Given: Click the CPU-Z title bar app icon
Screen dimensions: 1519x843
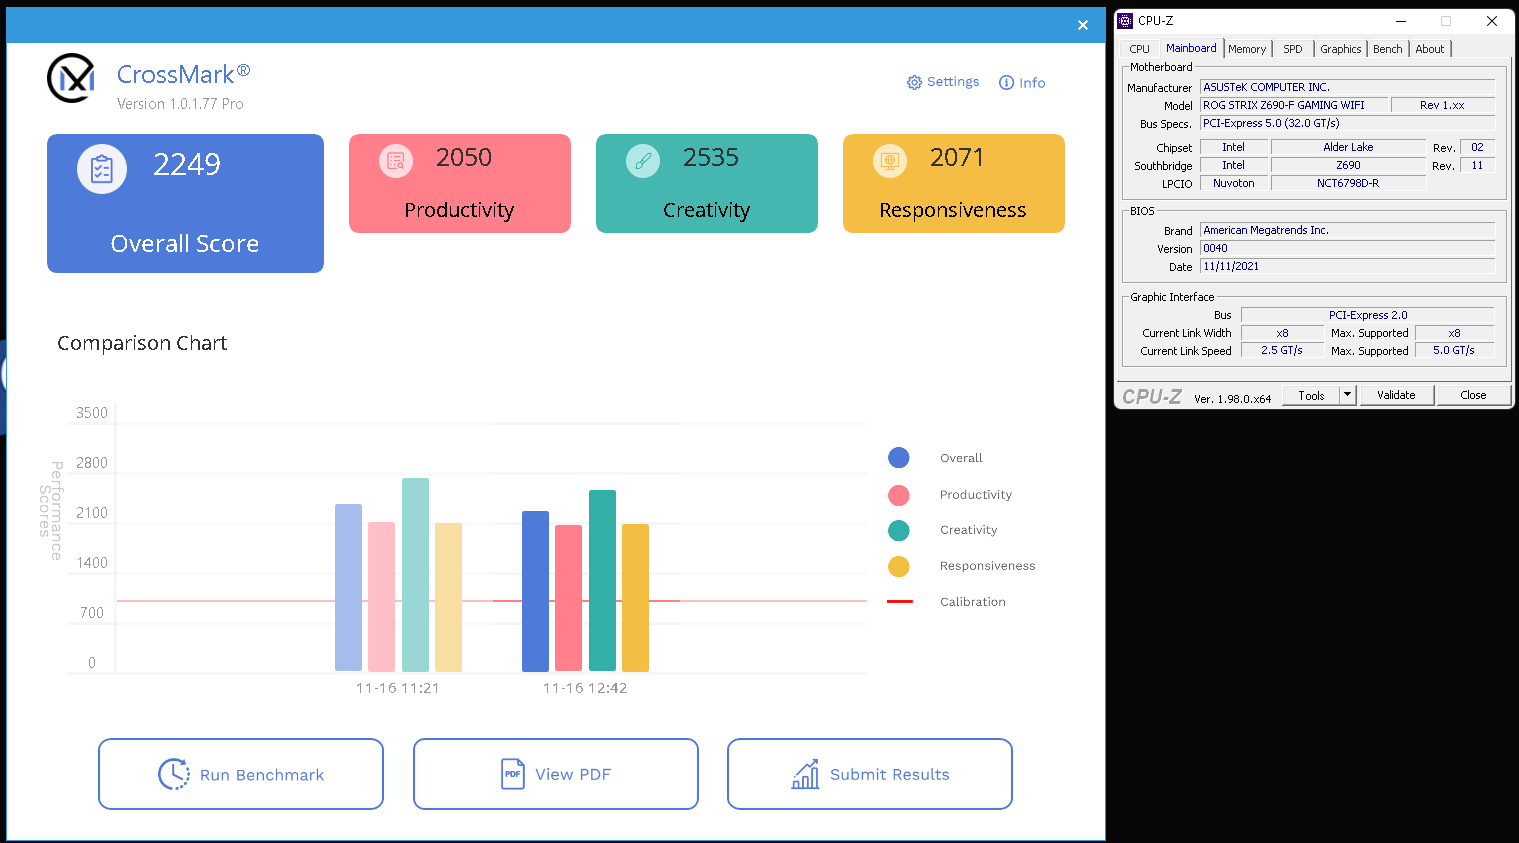Looking at the screenshot, I should pyautogui.click(x=1126, y=21).
